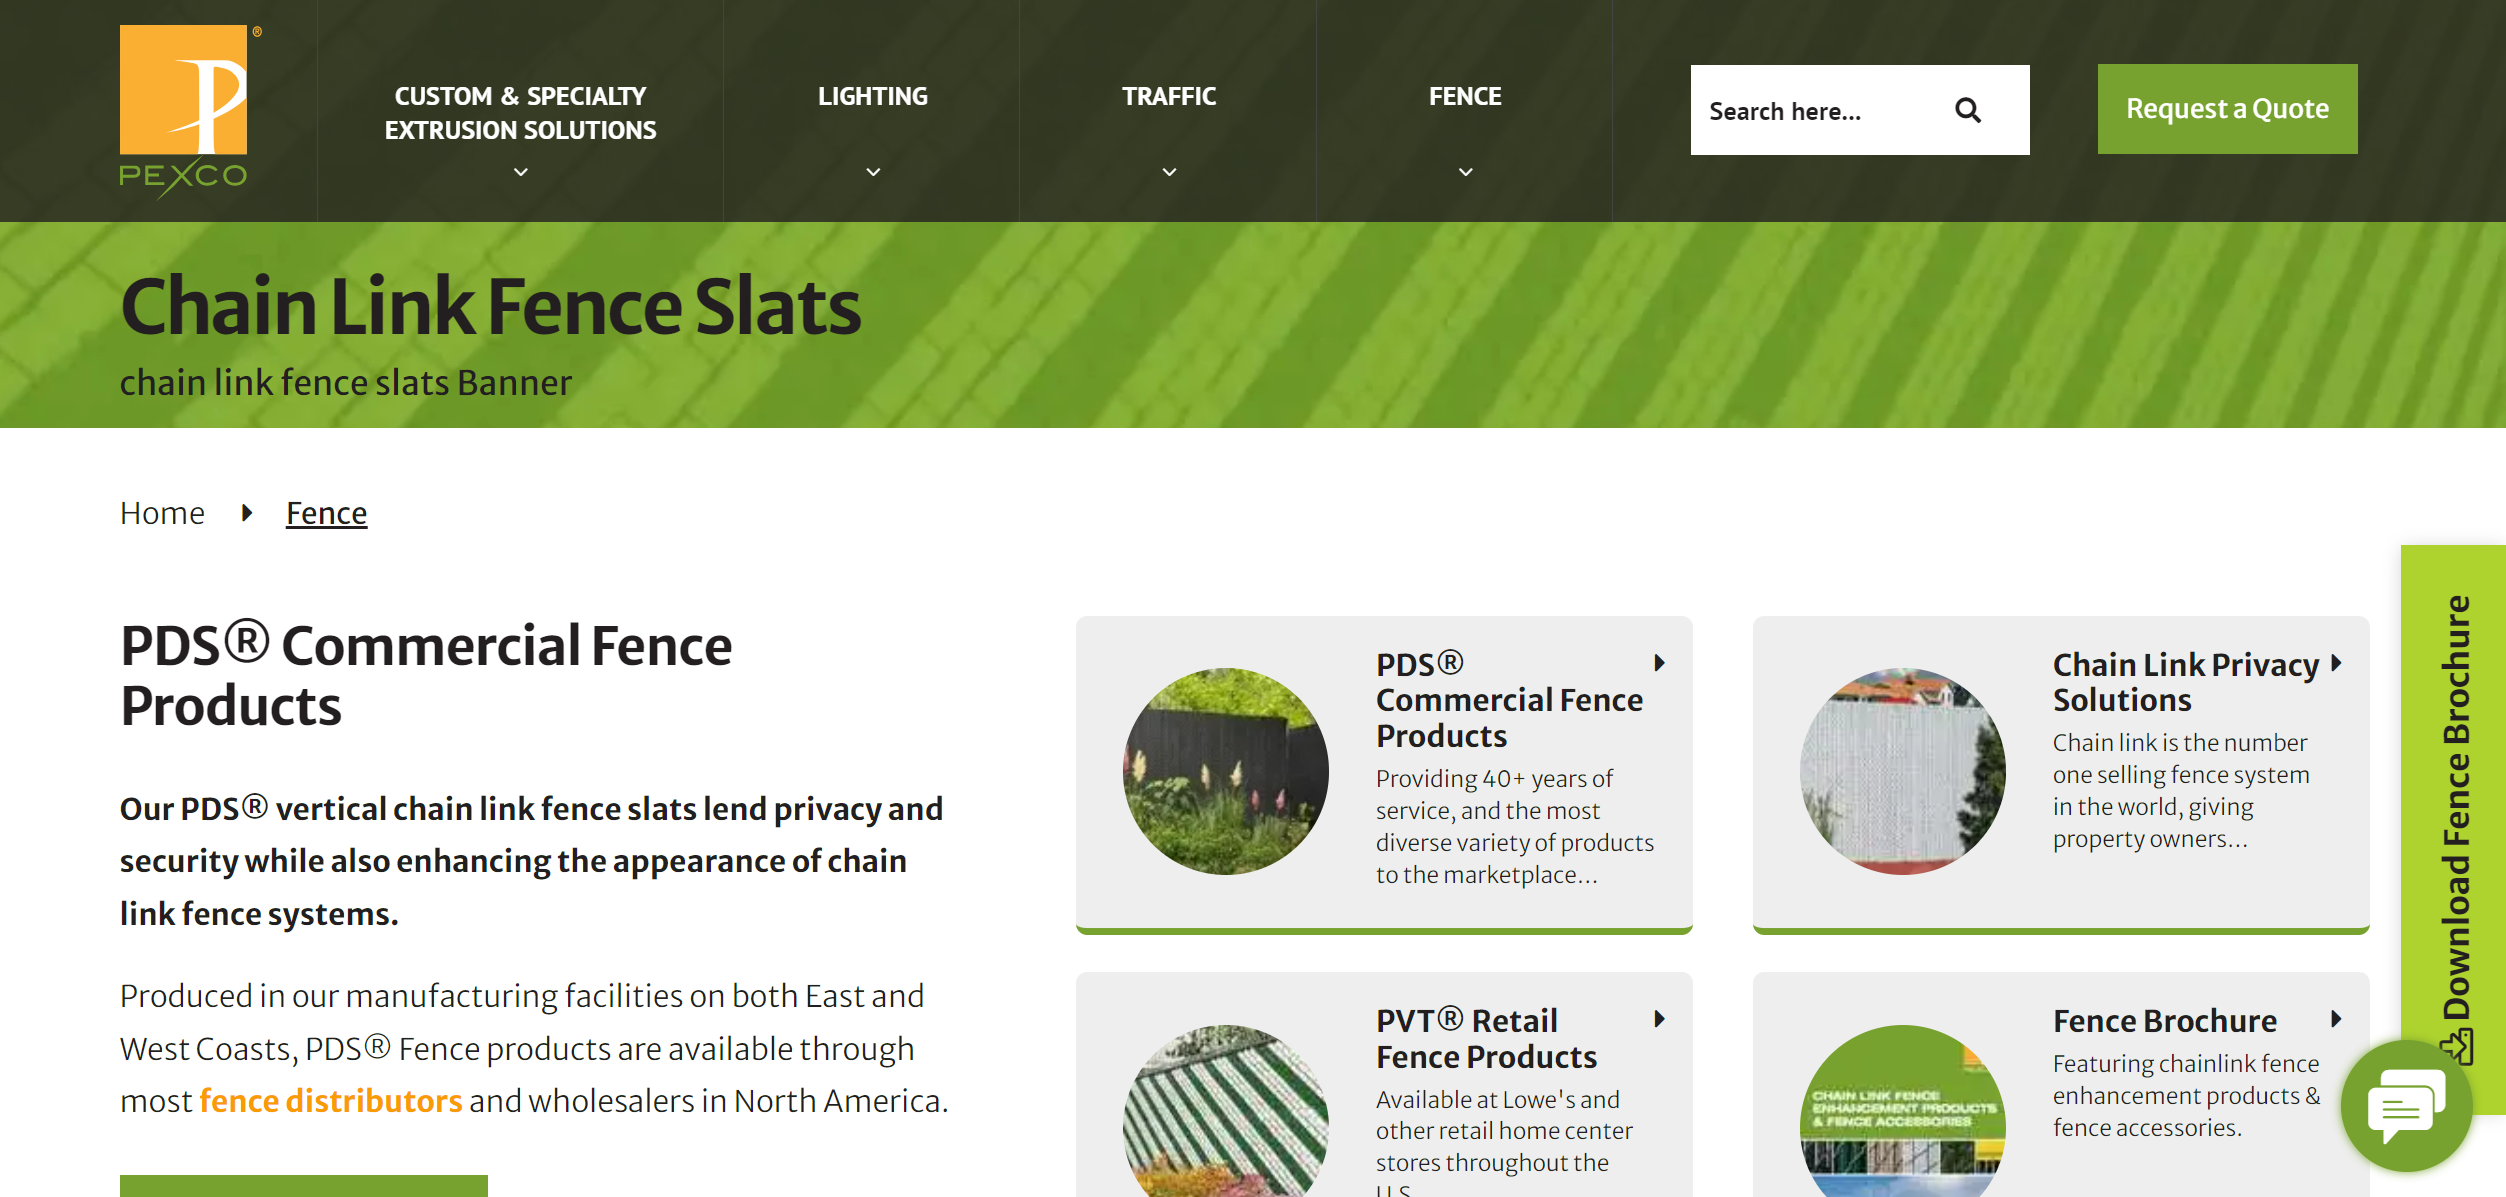Click arrow icon on Fence Brochure card
The image size is (2506, 1197).
click(x=2336, y=1019)
